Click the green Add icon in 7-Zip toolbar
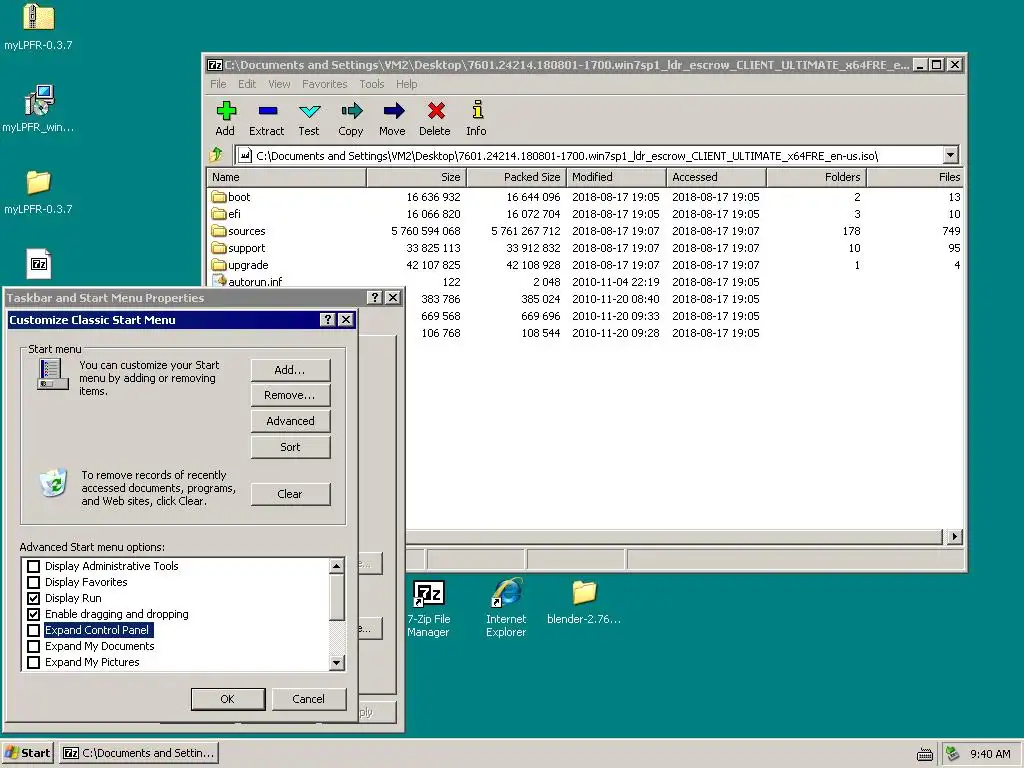 [x=226, y=111]
